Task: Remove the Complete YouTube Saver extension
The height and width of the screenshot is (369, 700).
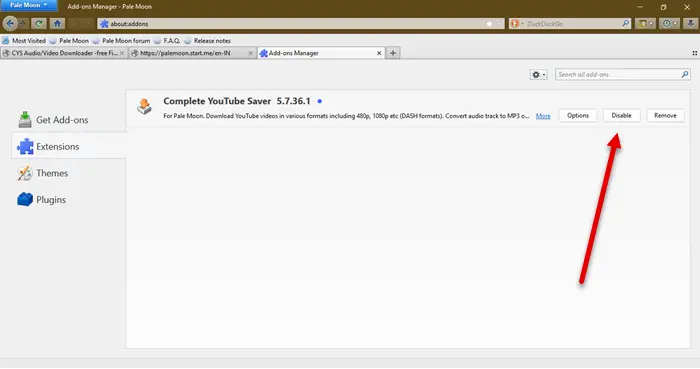Action: point(665,116)
